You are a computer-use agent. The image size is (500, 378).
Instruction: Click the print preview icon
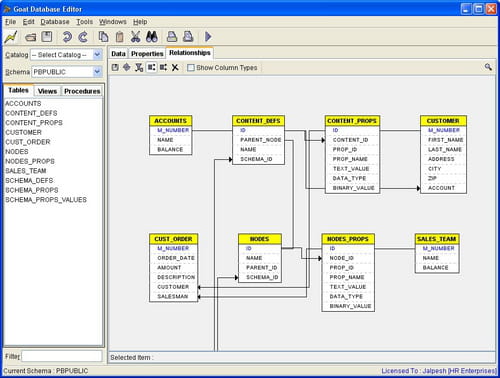click(188, 37)
